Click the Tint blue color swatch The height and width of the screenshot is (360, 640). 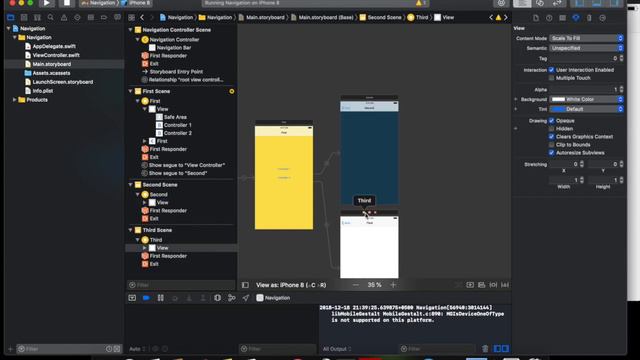558,109
